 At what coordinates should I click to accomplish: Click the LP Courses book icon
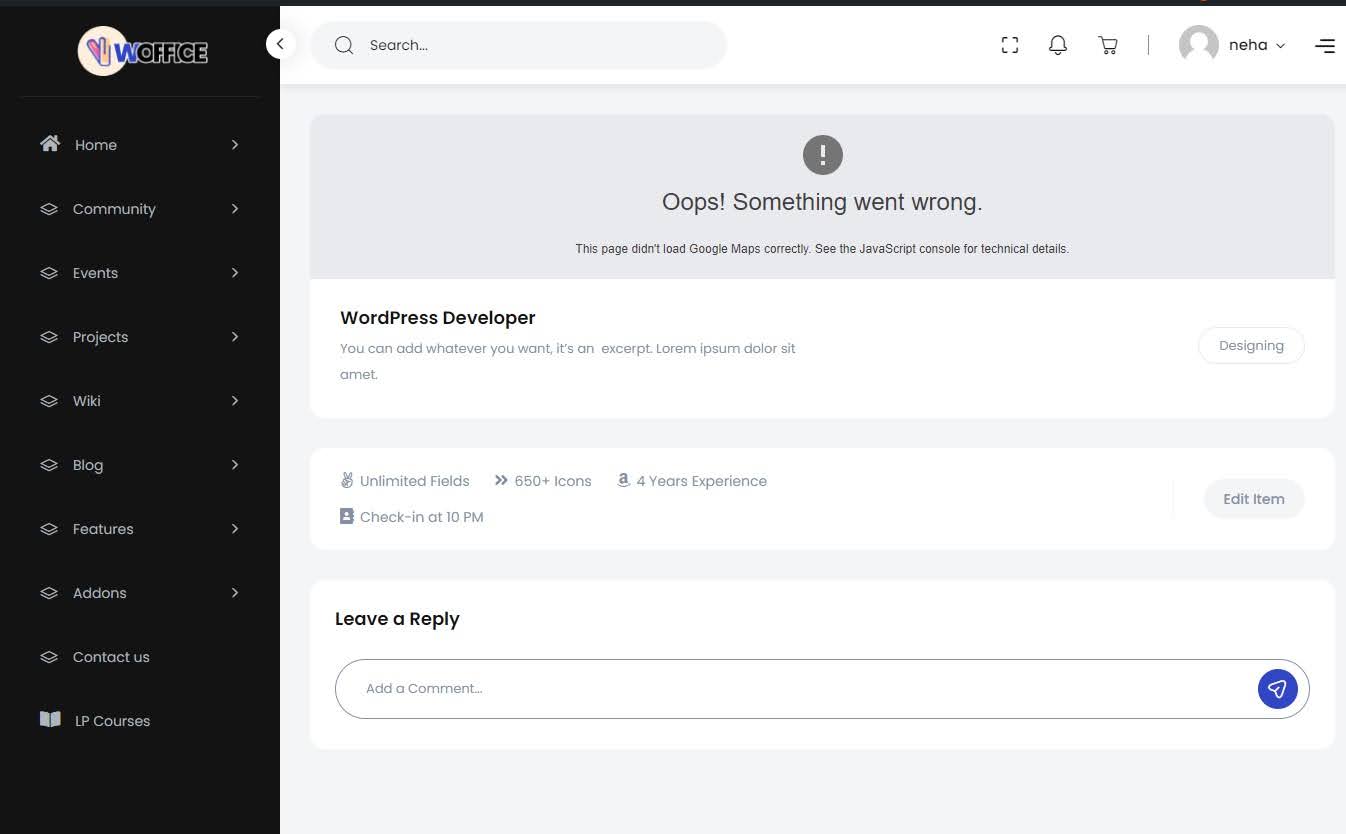click(x=50, y=720)
